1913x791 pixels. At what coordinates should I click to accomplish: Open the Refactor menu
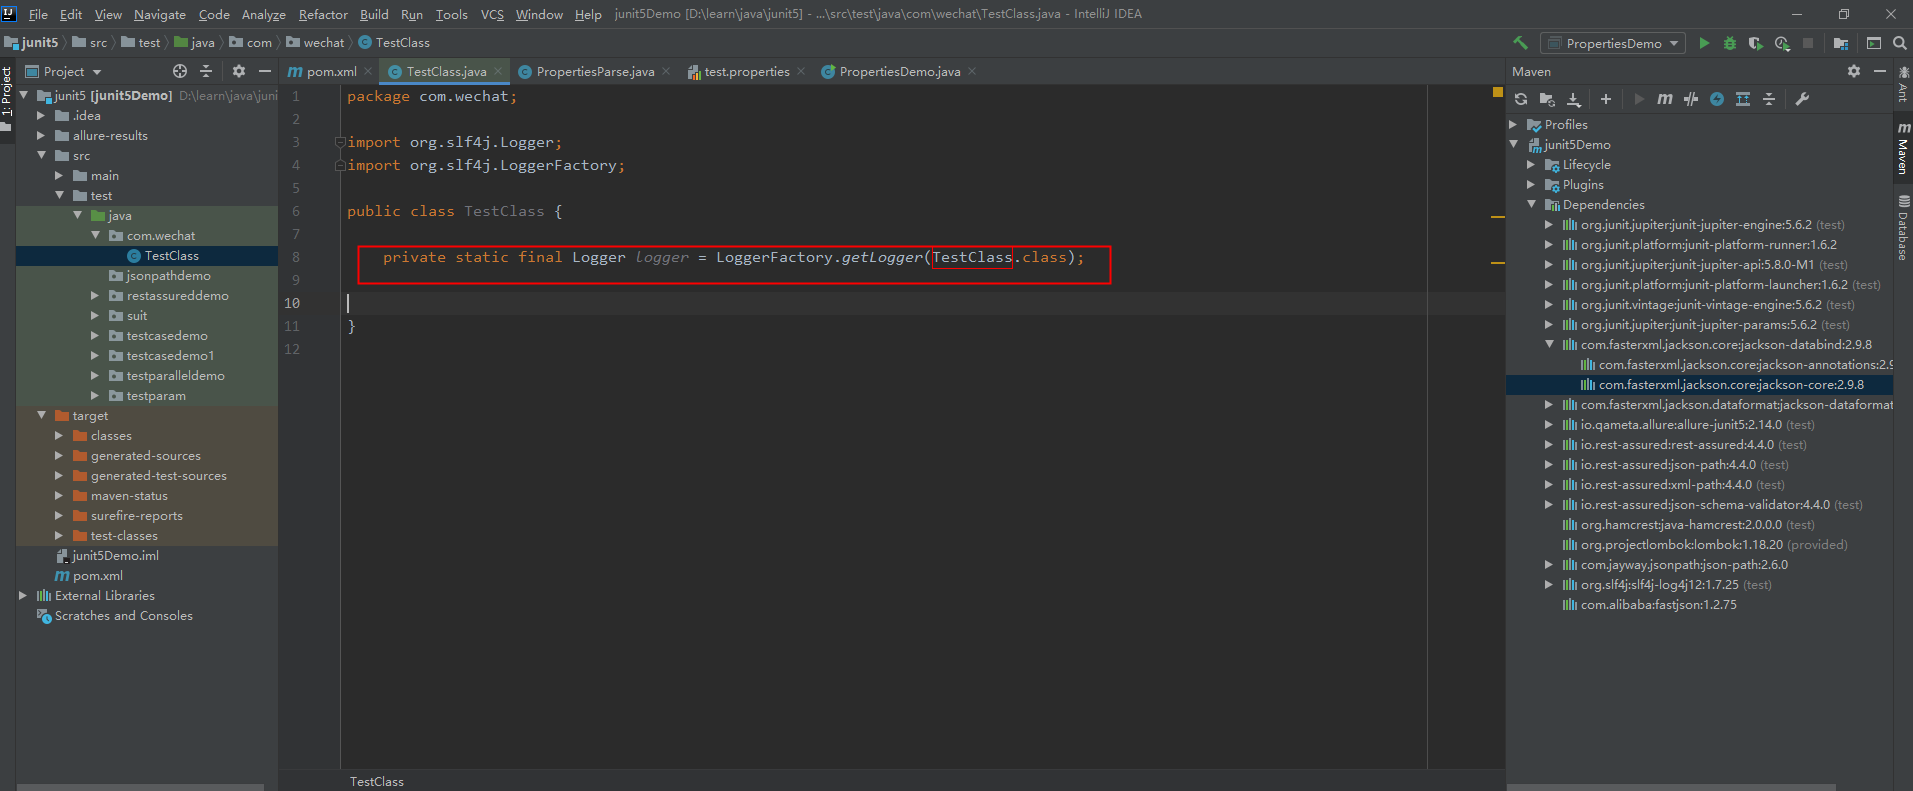point(323,14)
